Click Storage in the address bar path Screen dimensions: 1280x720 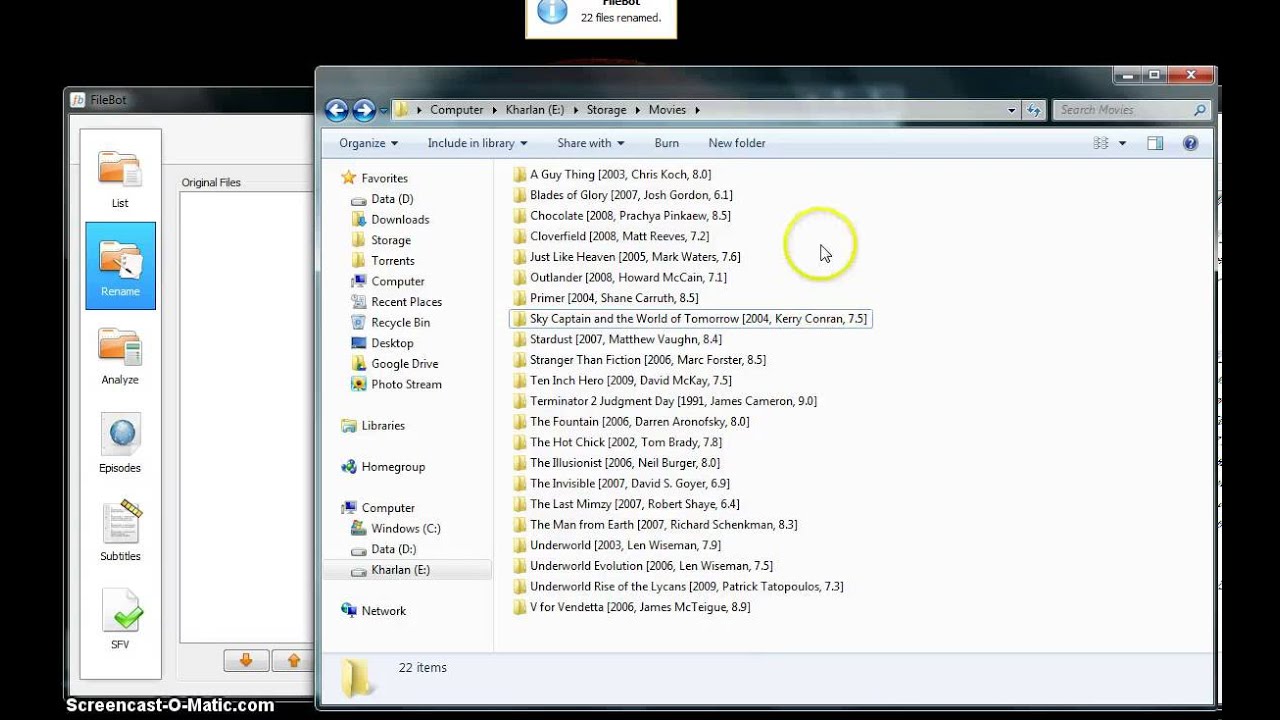tap(606, 110)
